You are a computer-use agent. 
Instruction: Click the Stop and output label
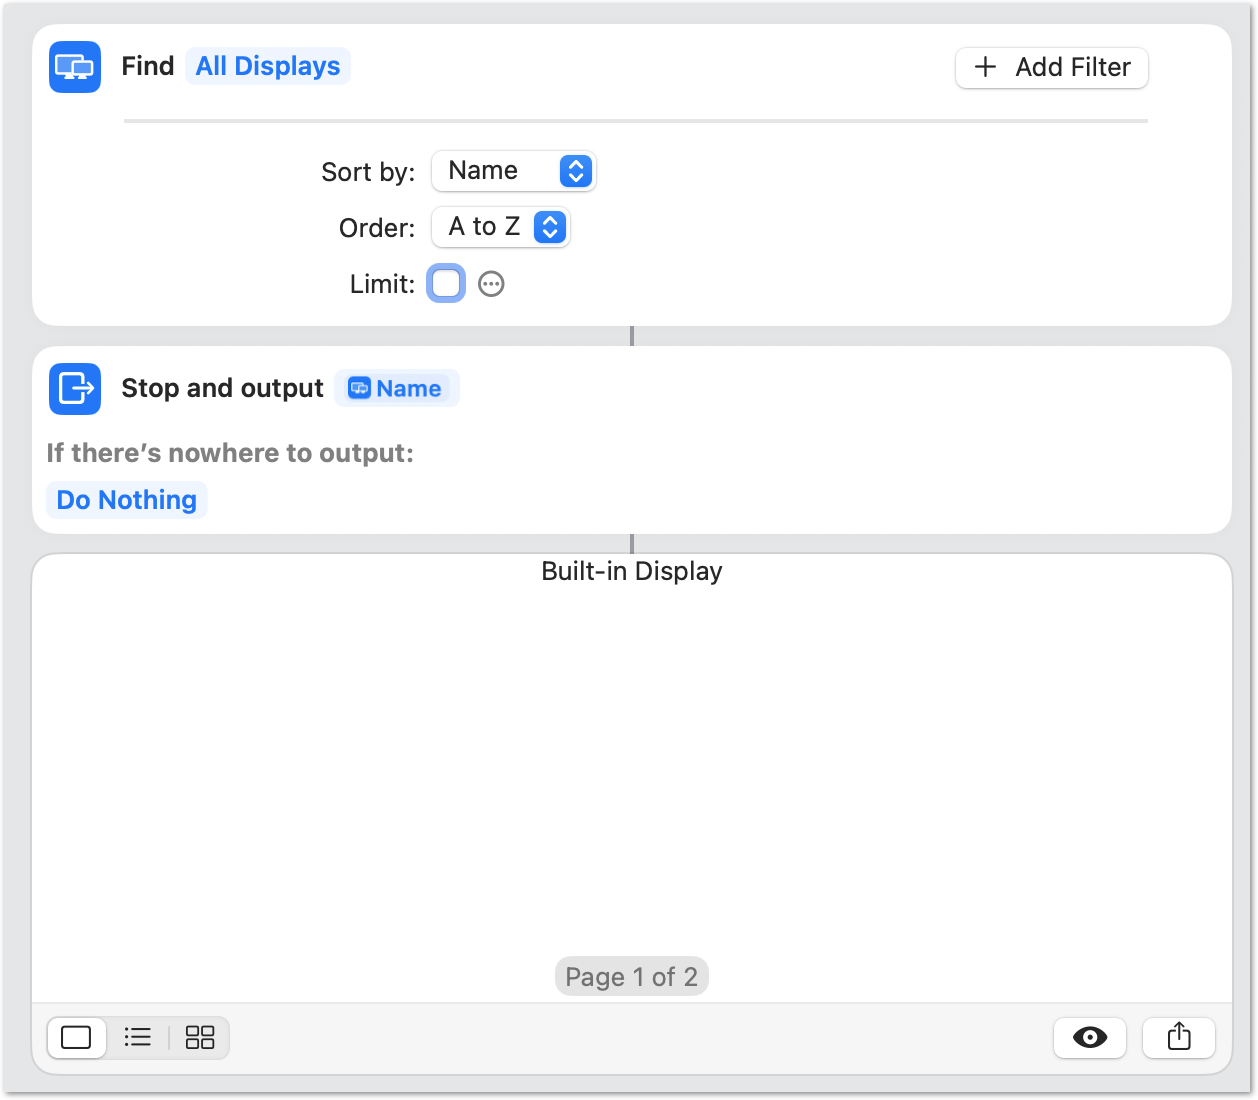coord(222,389)
